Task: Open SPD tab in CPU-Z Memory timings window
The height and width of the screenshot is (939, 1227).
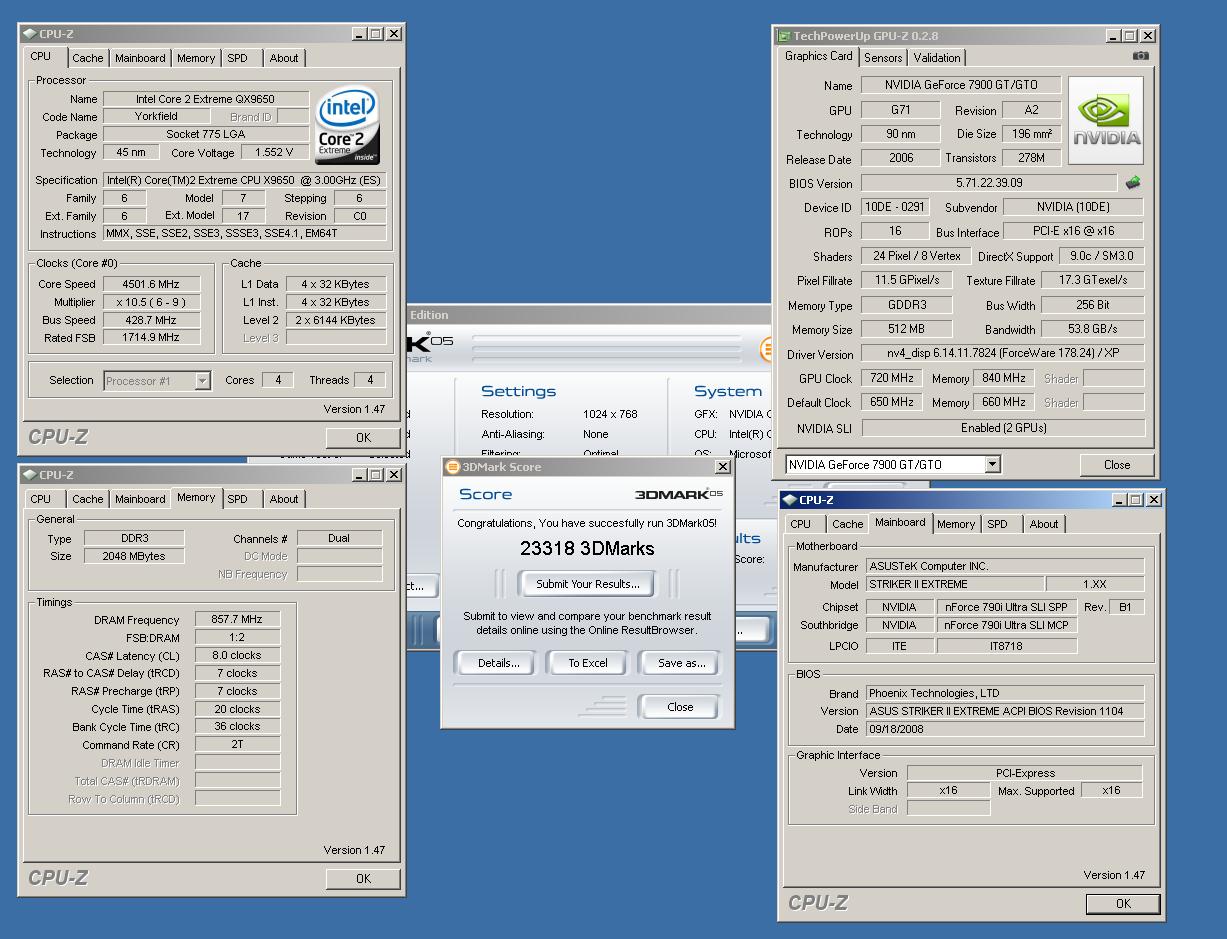Action: click(237, 499)
